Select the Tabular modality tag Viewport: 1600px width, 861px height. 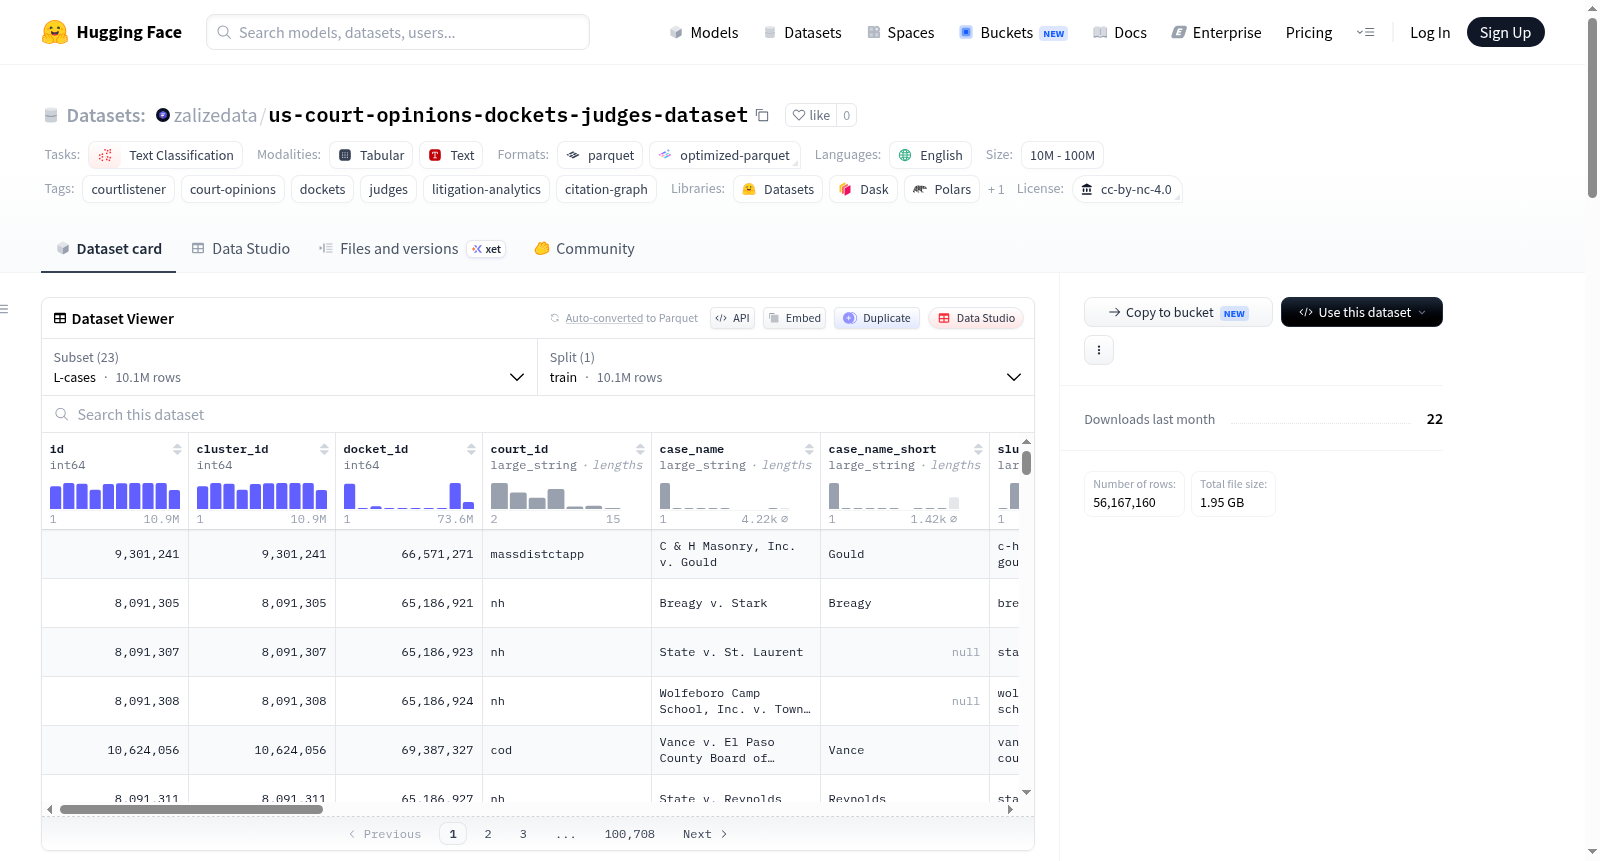(x=371, y=155)
